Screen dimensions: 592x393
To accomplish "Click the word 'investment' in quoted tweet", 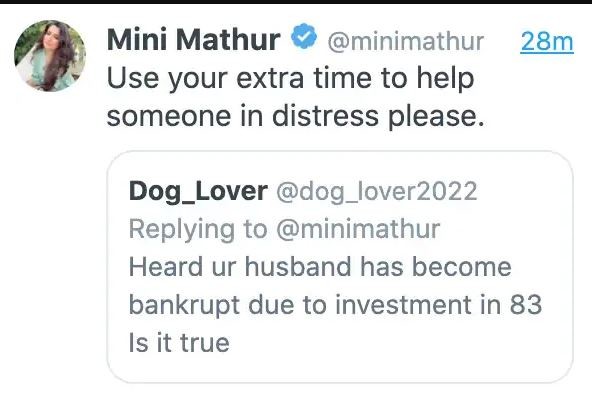I will coord(403,305).
